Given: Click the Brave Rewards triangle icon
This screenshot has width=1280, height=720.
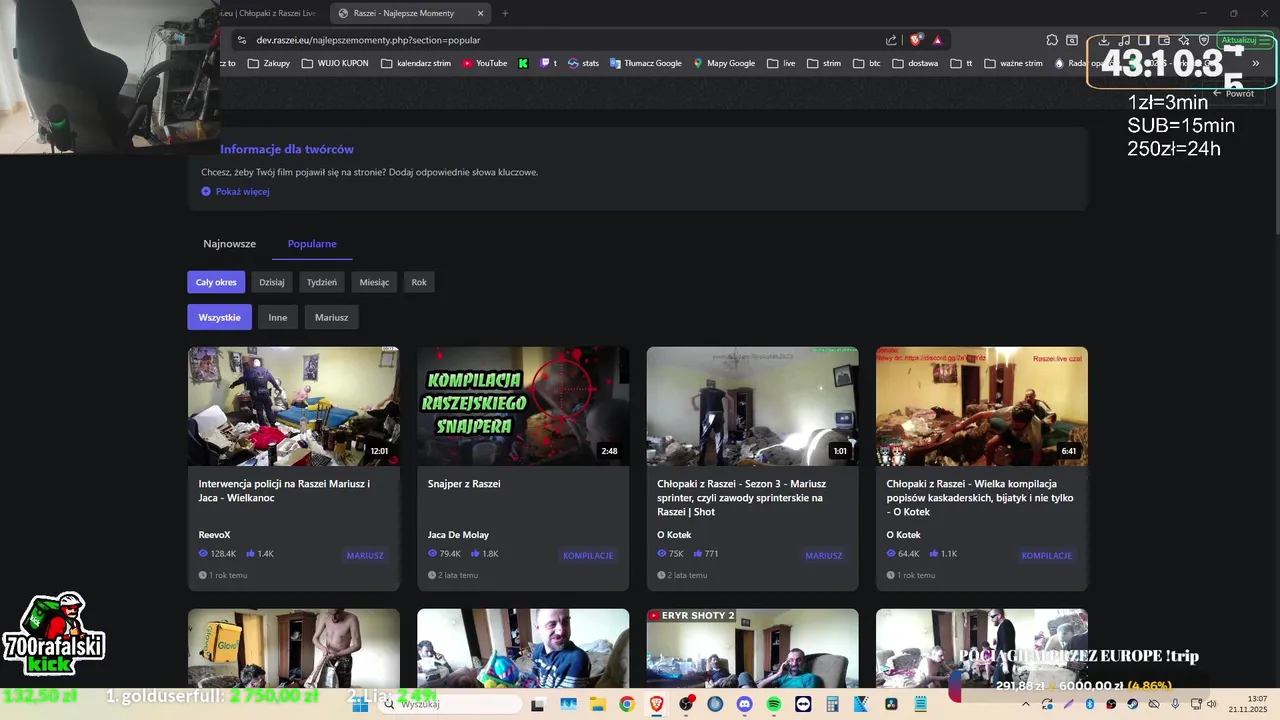Looking at the screenshot, I should click(x=937, y=40).
